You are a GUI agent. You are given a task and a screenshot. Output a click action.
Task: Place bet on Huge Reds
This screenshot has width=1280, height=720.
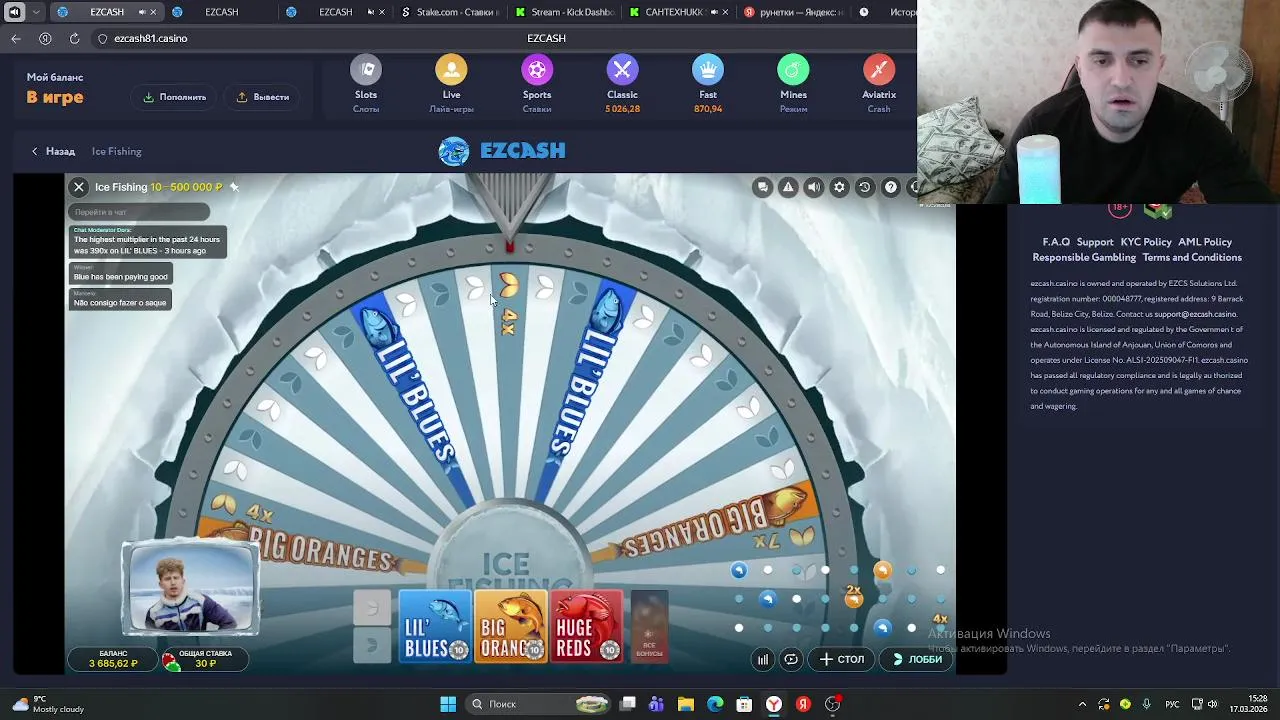pyautogui.click(x=586, y=627)
